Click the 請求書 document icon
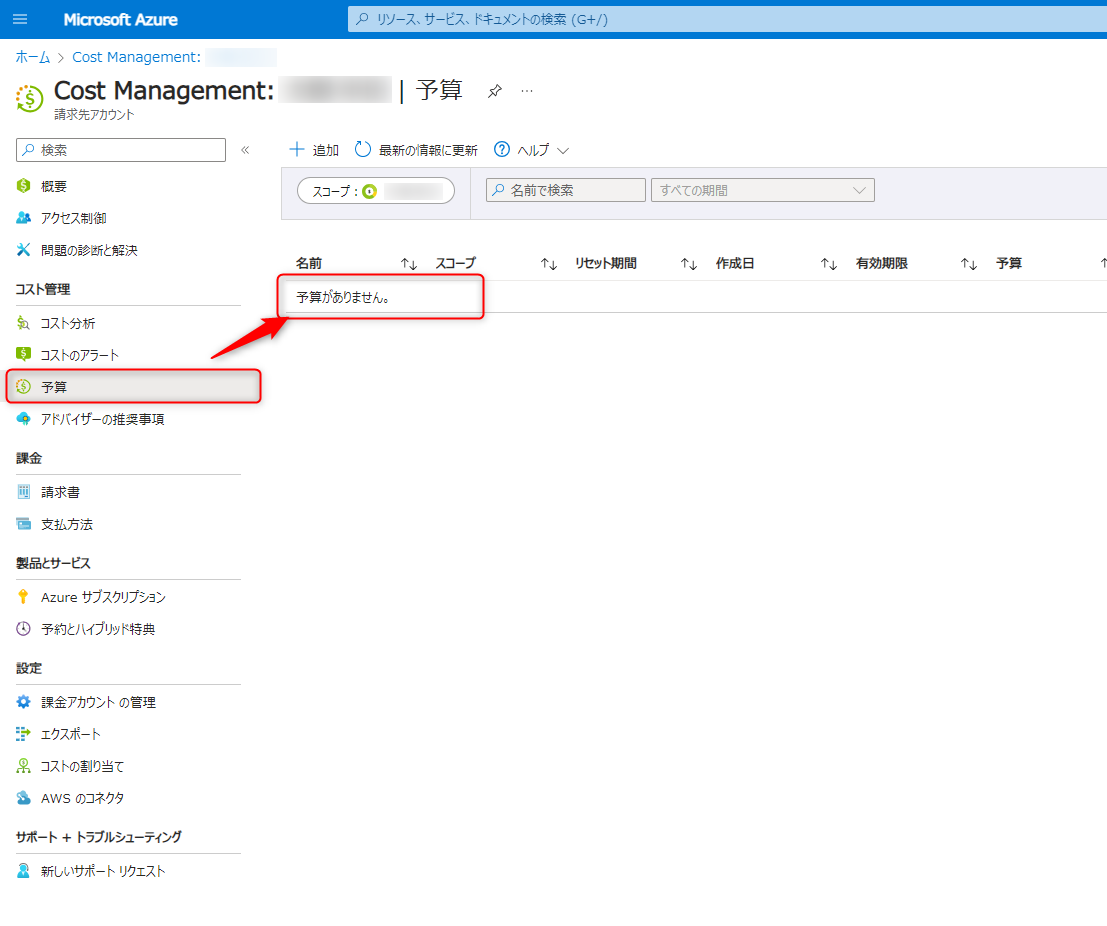The image size is (1107, 926). pos(23,491)
